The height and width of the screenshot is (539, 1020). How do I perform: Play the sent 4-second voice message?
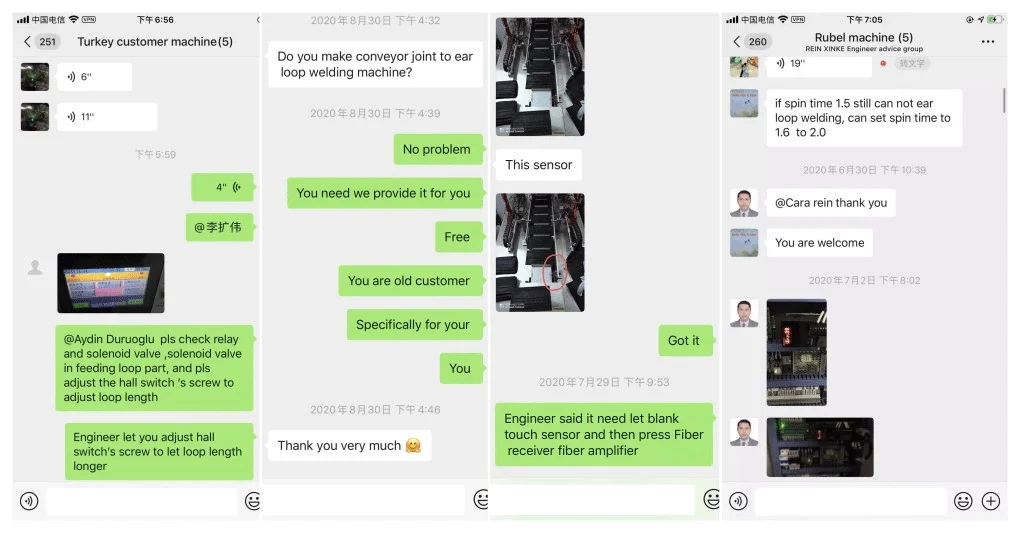[222, 187]
